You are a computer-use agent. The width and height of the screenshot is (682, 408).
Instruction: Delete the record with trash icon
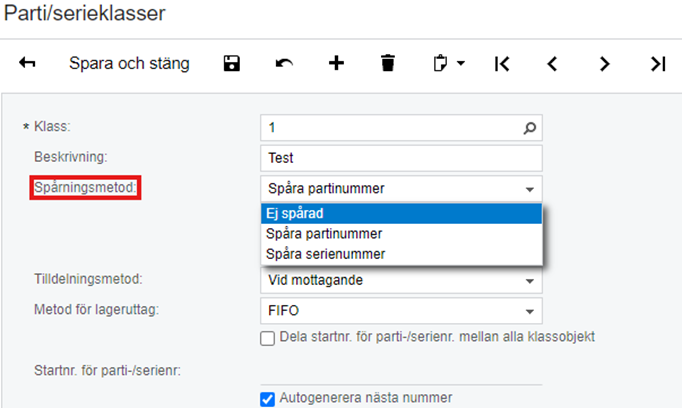388,63
